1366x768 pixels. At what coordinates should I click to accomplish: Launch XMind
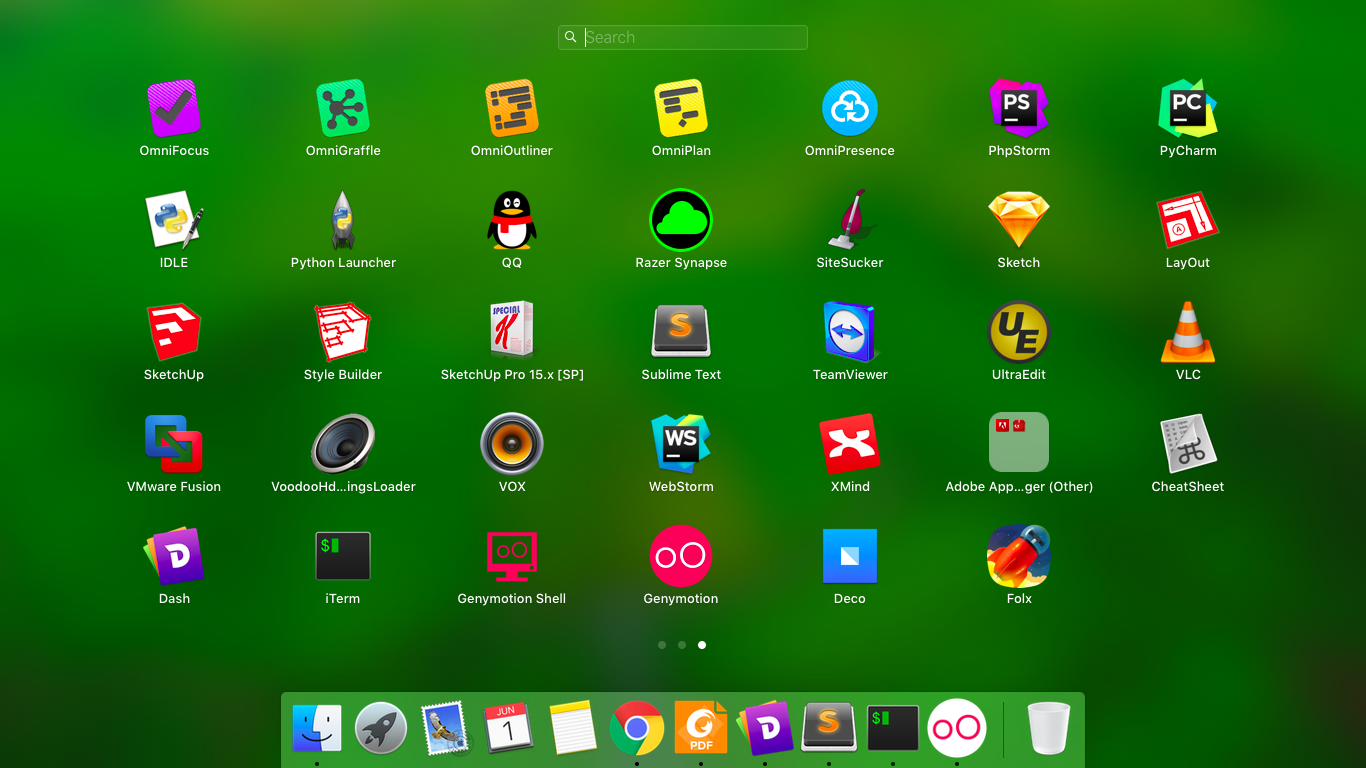pos(850,444)
